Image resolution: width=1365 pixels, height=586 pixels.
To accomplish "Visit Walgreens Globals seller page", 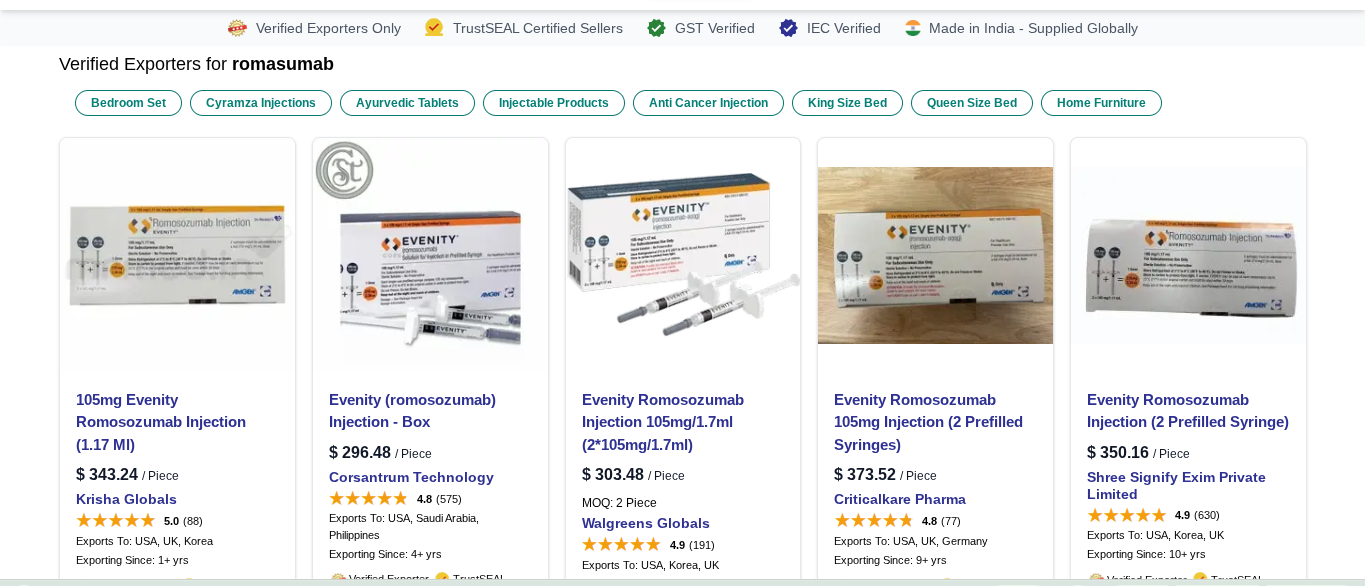I will [646, 523].
